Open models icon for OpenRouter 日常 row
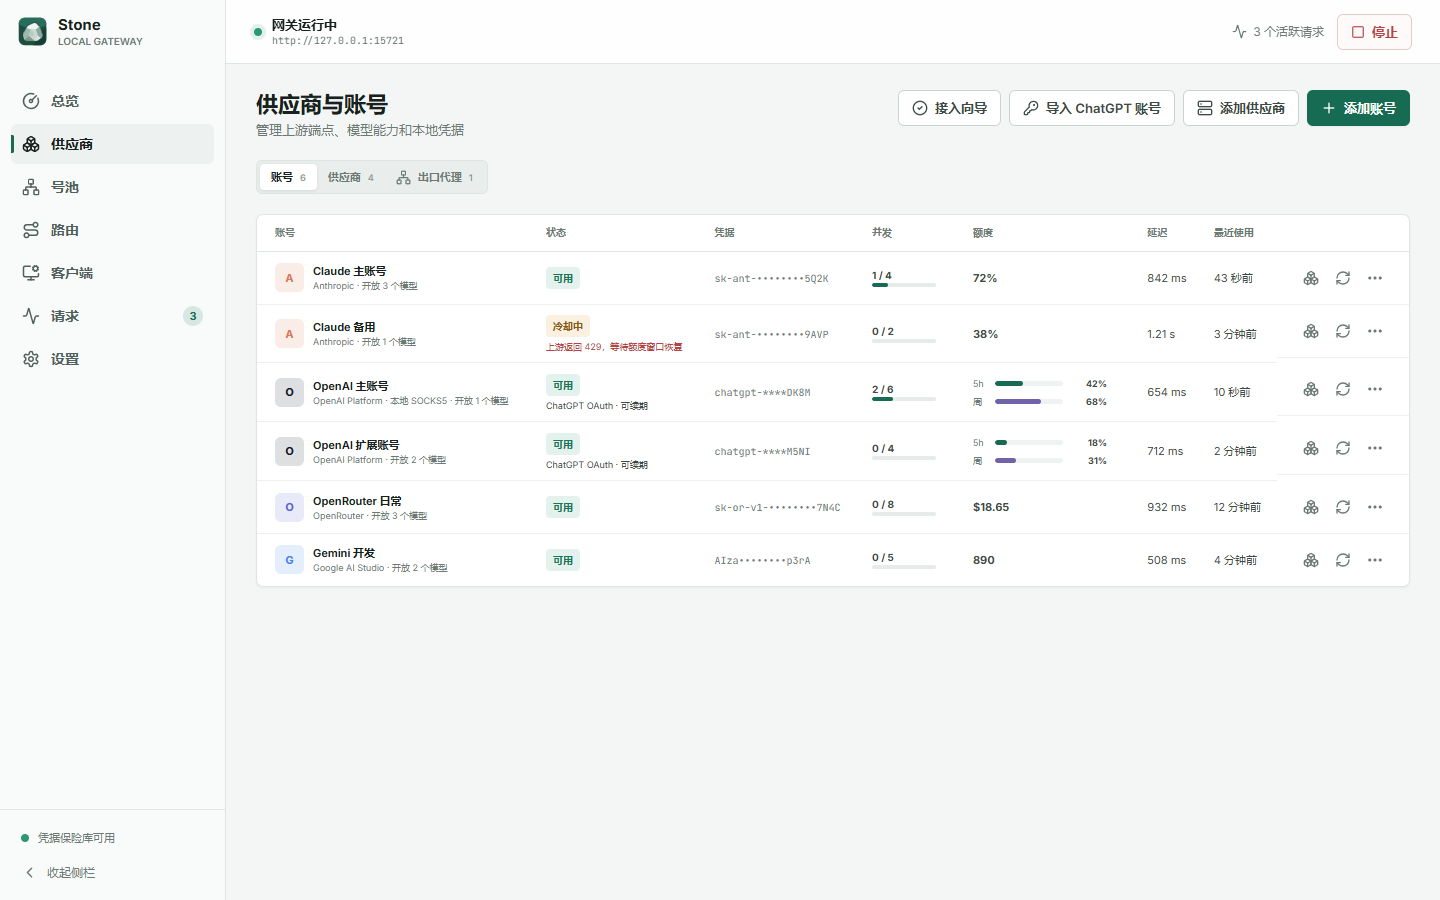Screen dimensions: 1440x900 1311,507
